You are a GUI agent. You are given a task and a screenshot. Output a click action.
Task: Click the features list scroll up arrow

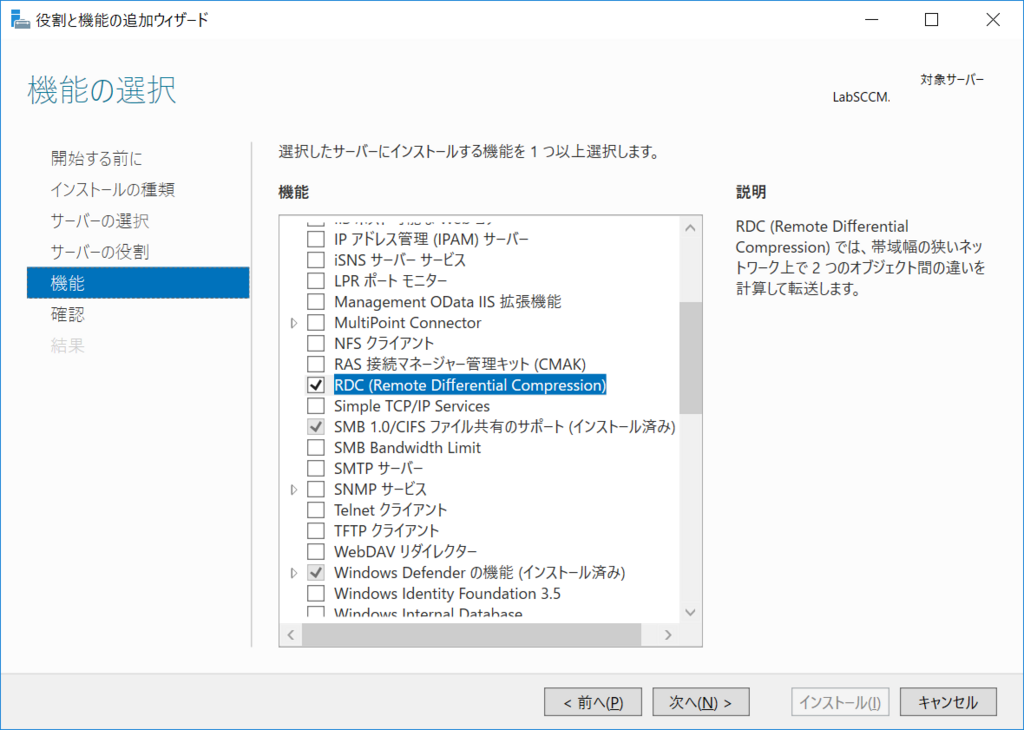[x=690, y=228]
